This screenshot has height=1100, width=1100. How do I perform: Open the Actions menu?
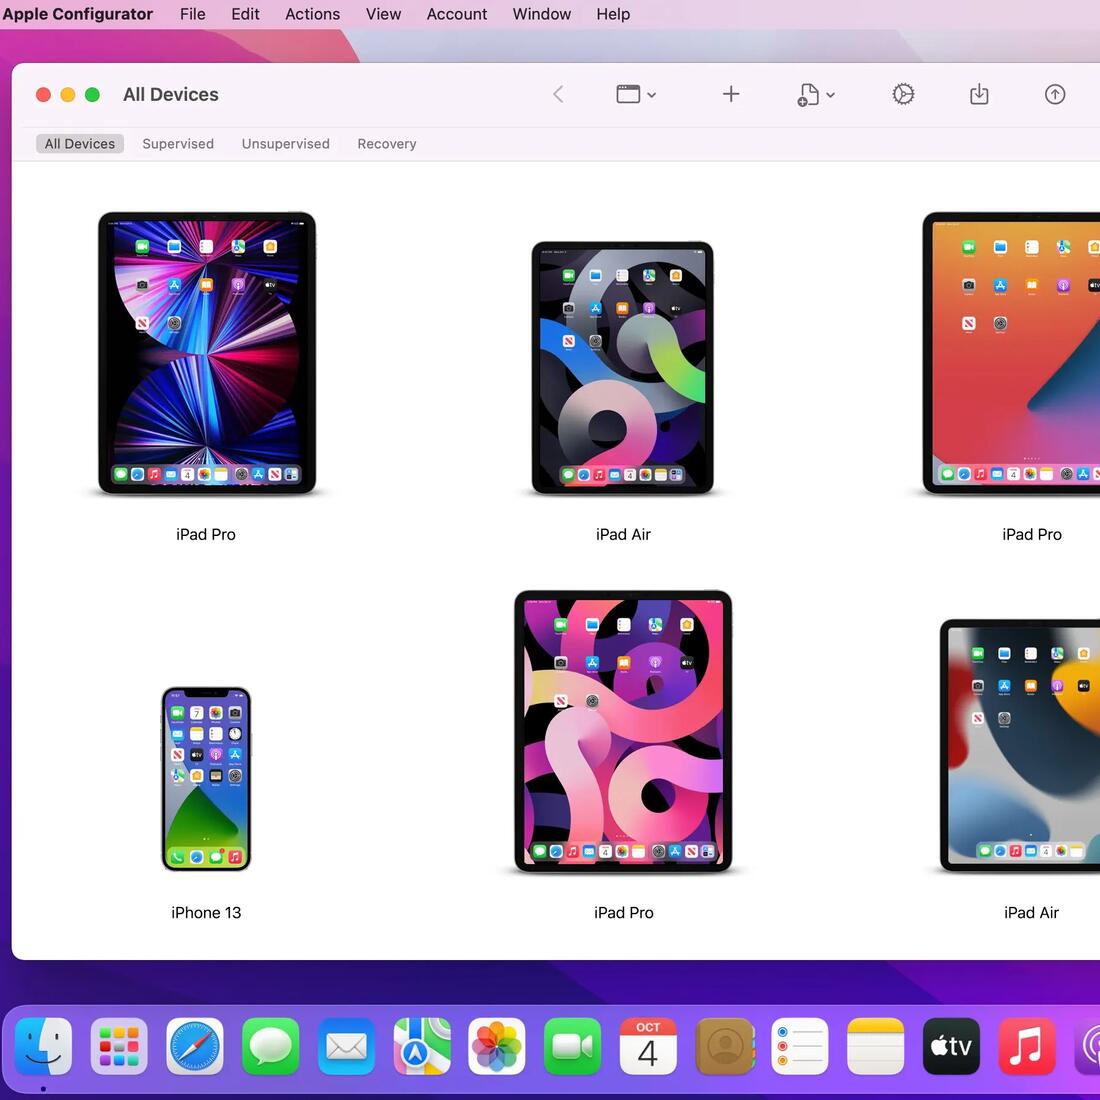(312, 14)
